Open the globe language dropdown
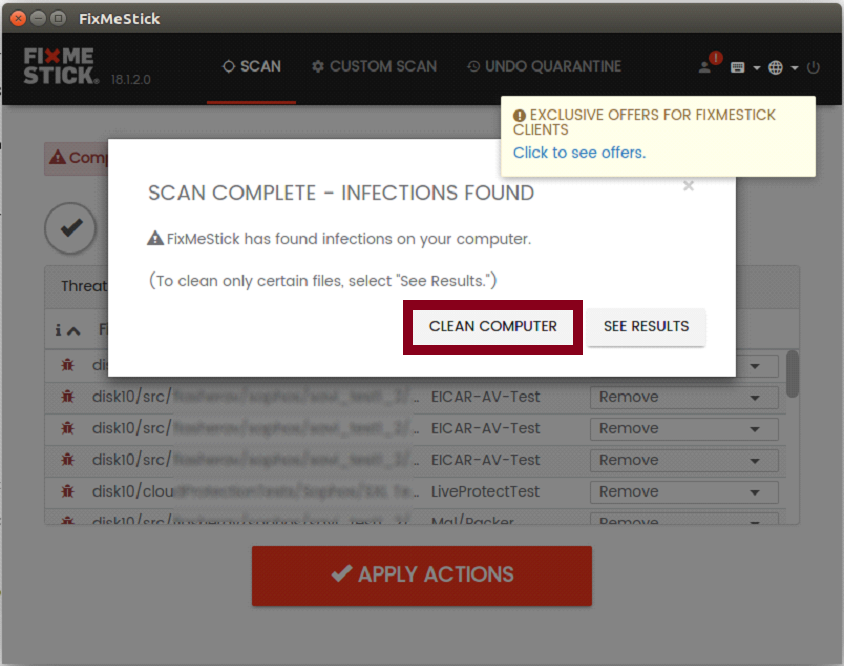Viewport: 844px width, 666px height. [783, 68]
